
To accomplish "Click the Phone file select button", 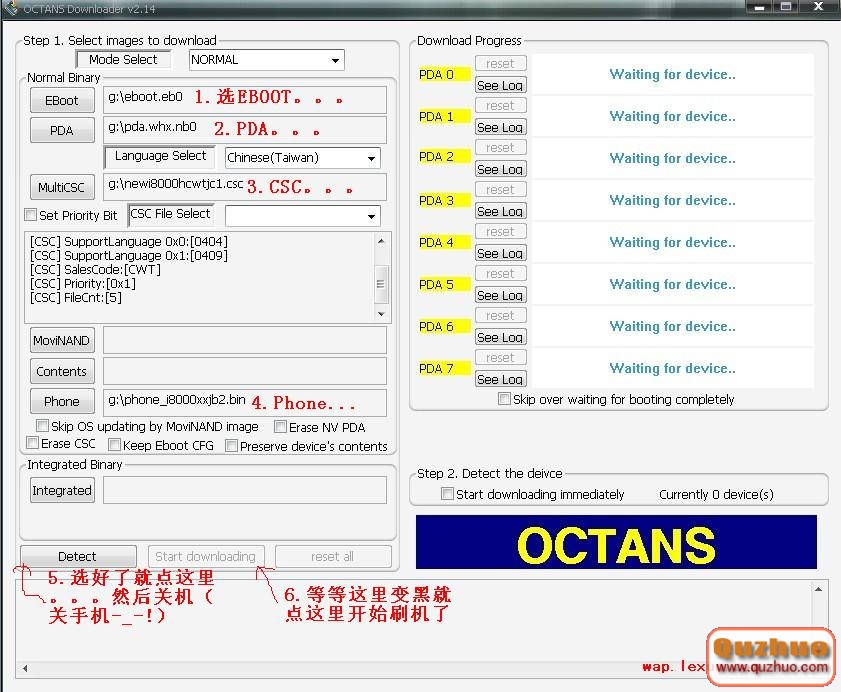I will pos(62,401).
